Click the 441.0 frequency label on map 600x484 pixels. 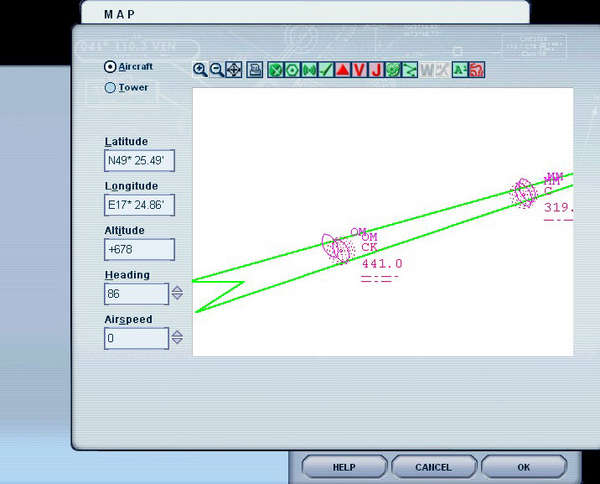pos(382,263)
